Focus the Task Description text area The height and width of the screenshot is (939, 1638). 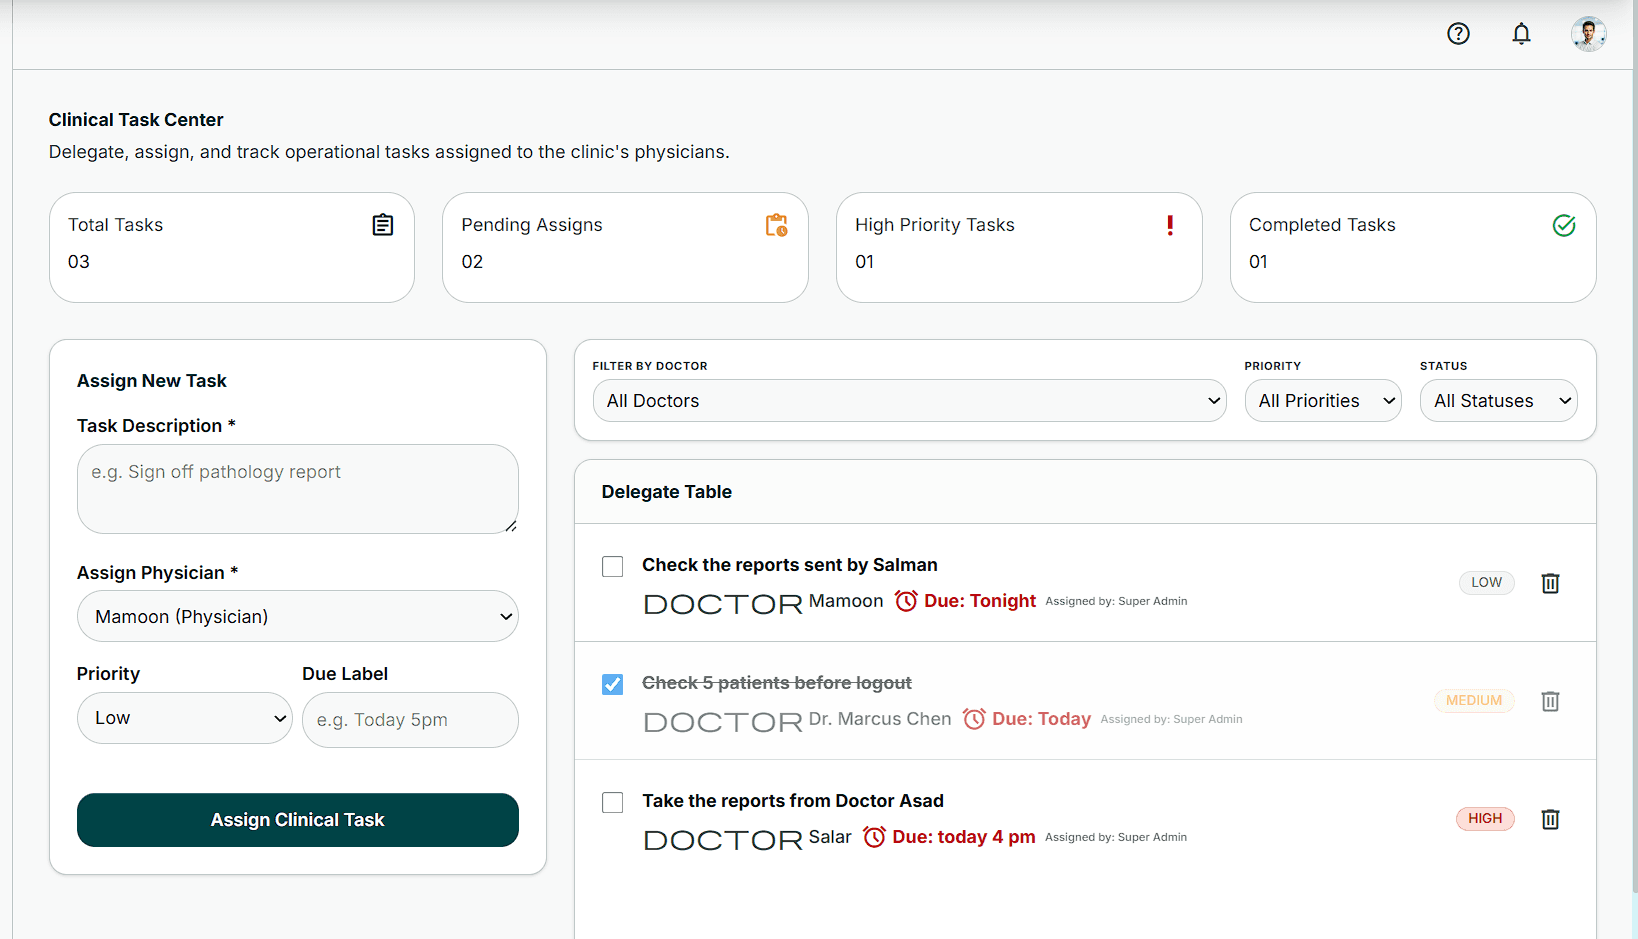298,489
